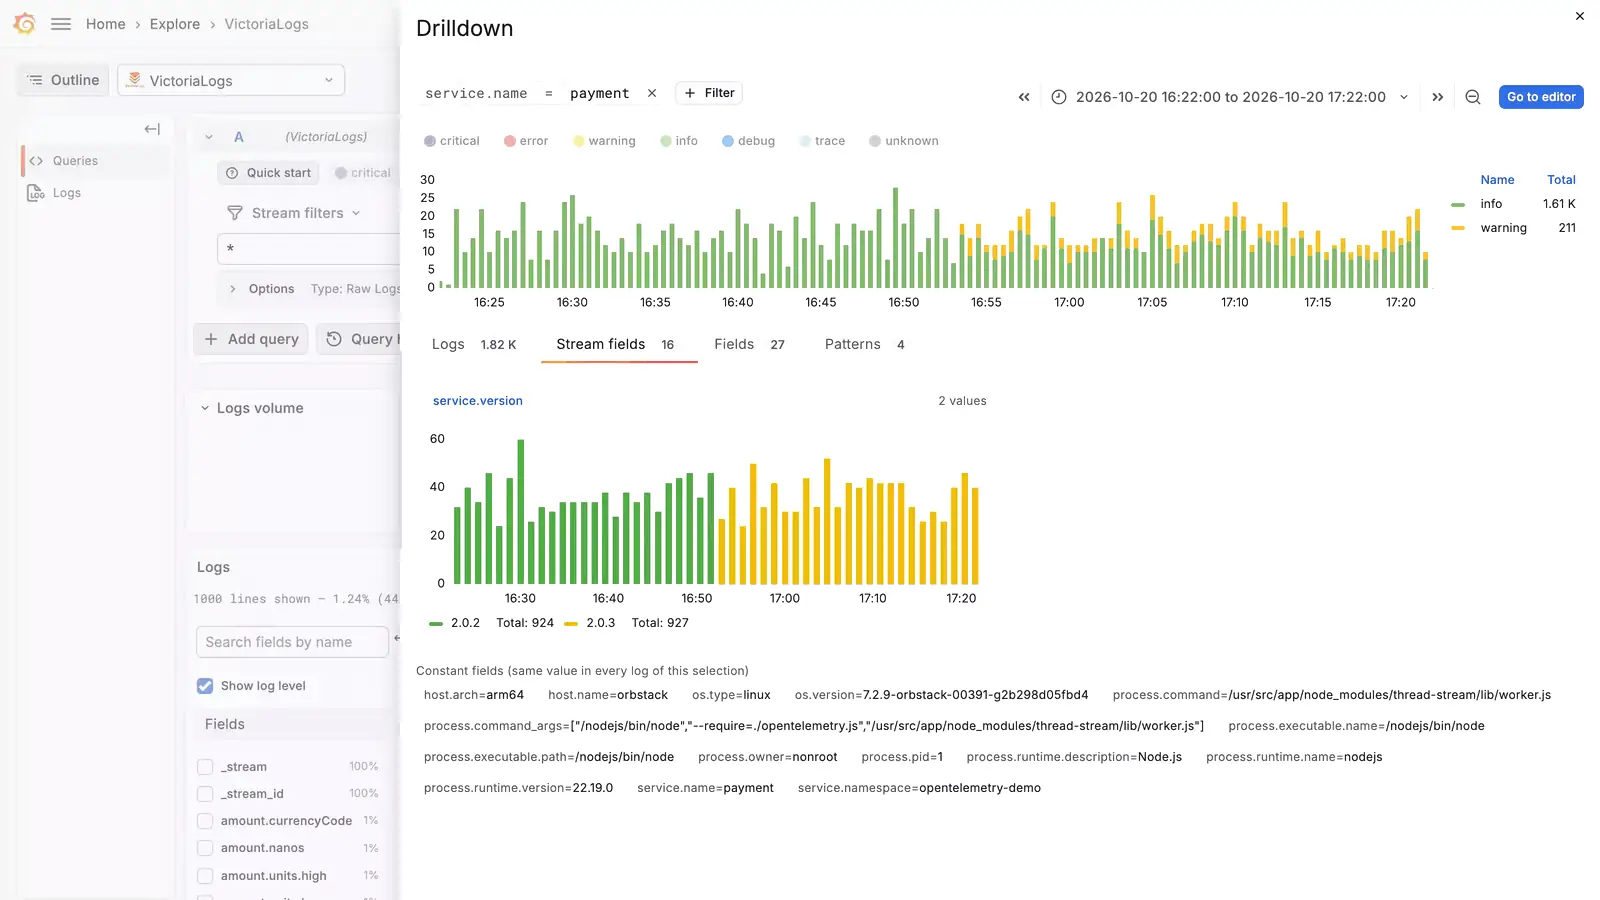This screenshot has height=900, width=1600.
Task: Zoom out the time range
Action: [x=1473, y=97]
